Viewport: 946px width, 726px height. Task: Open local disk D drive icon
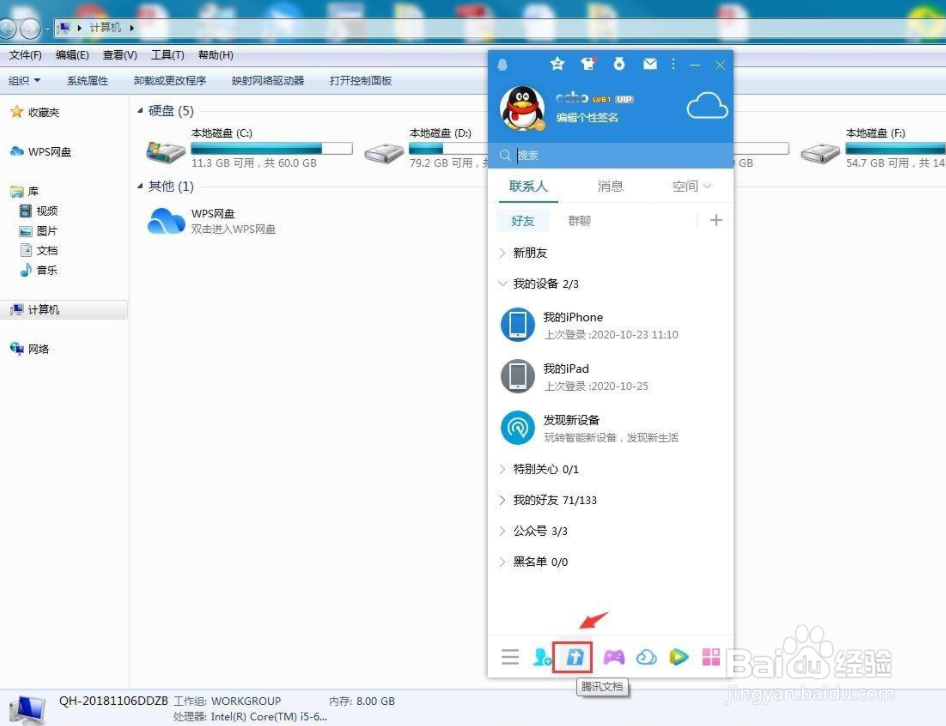point(384,153)
